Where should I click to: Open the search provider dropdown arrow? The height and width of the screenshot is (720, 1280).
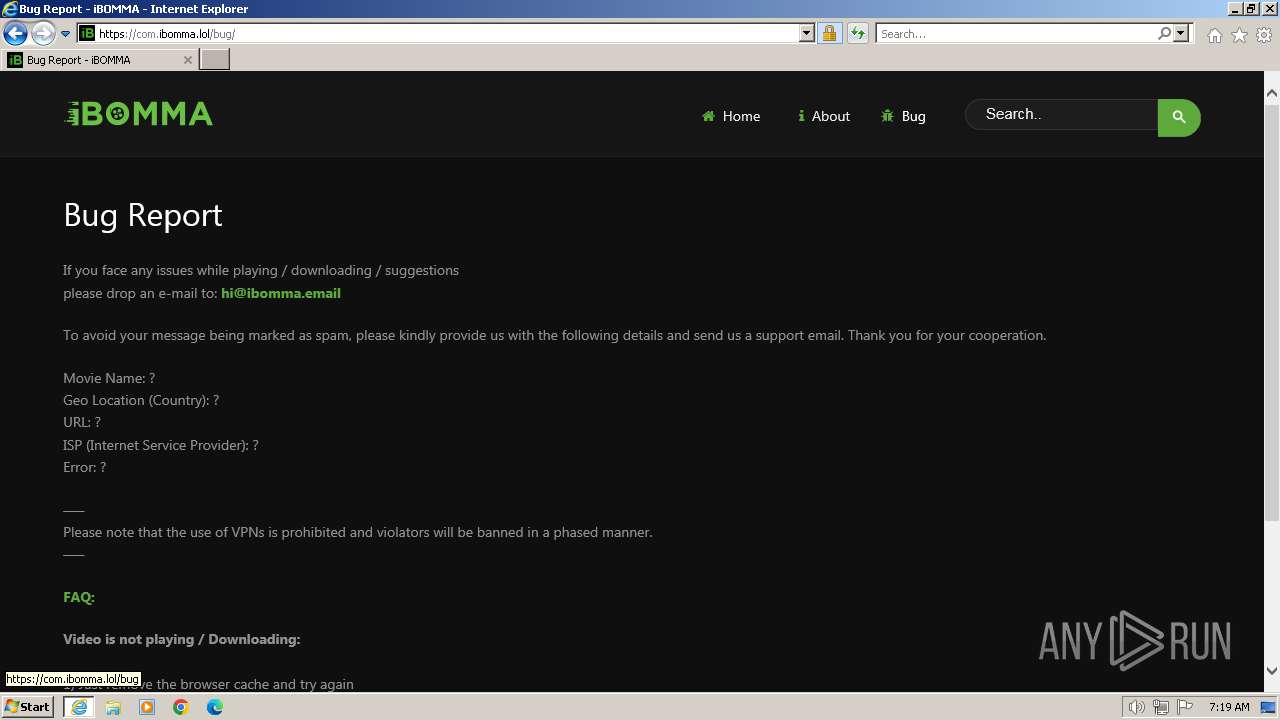(1181, 33)
